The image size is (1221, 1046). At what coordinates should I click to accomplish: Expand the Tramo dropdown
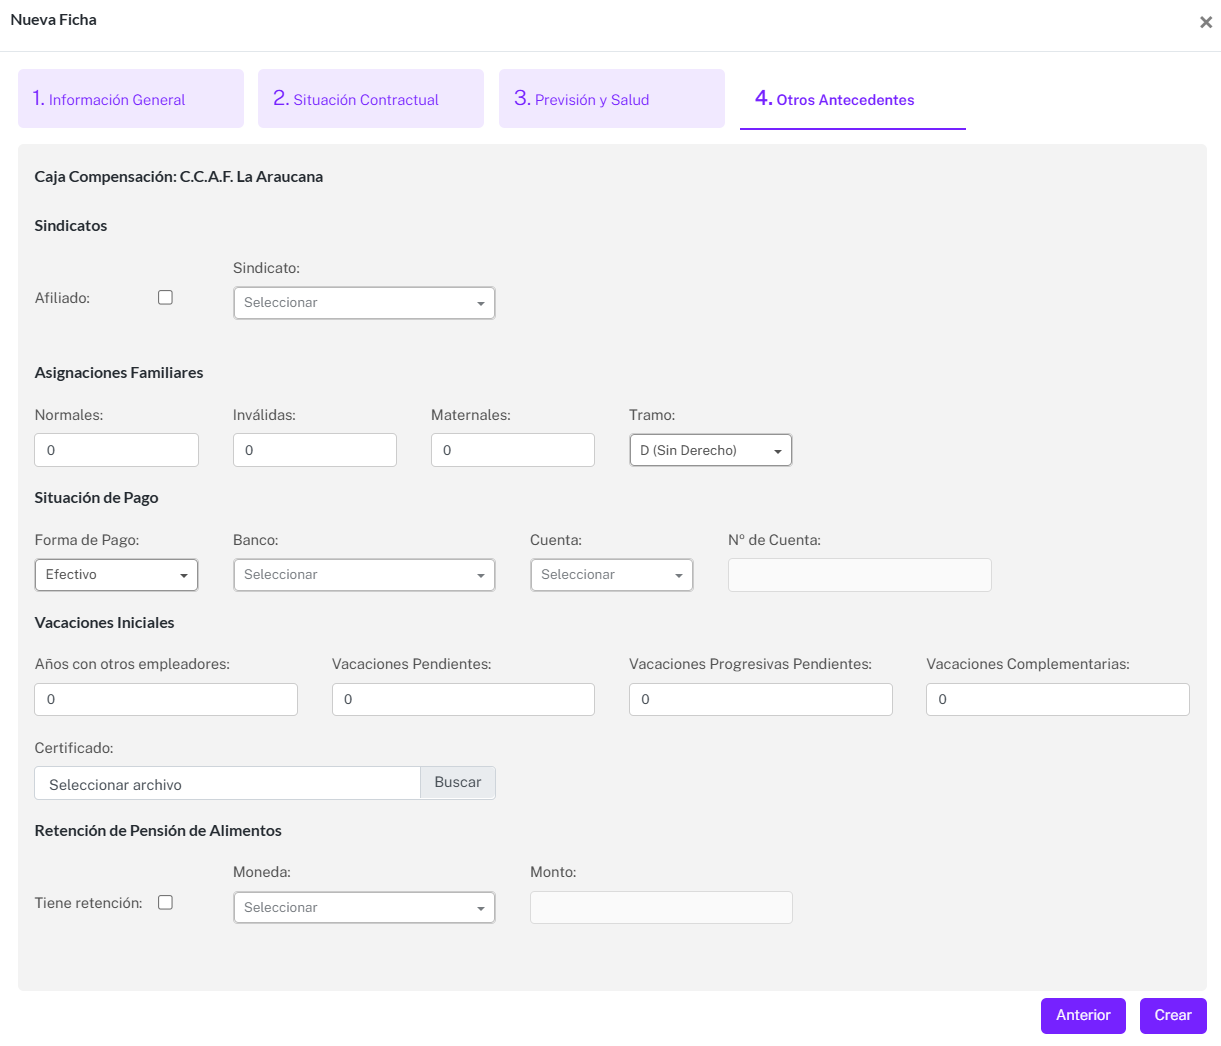point(710,450)
